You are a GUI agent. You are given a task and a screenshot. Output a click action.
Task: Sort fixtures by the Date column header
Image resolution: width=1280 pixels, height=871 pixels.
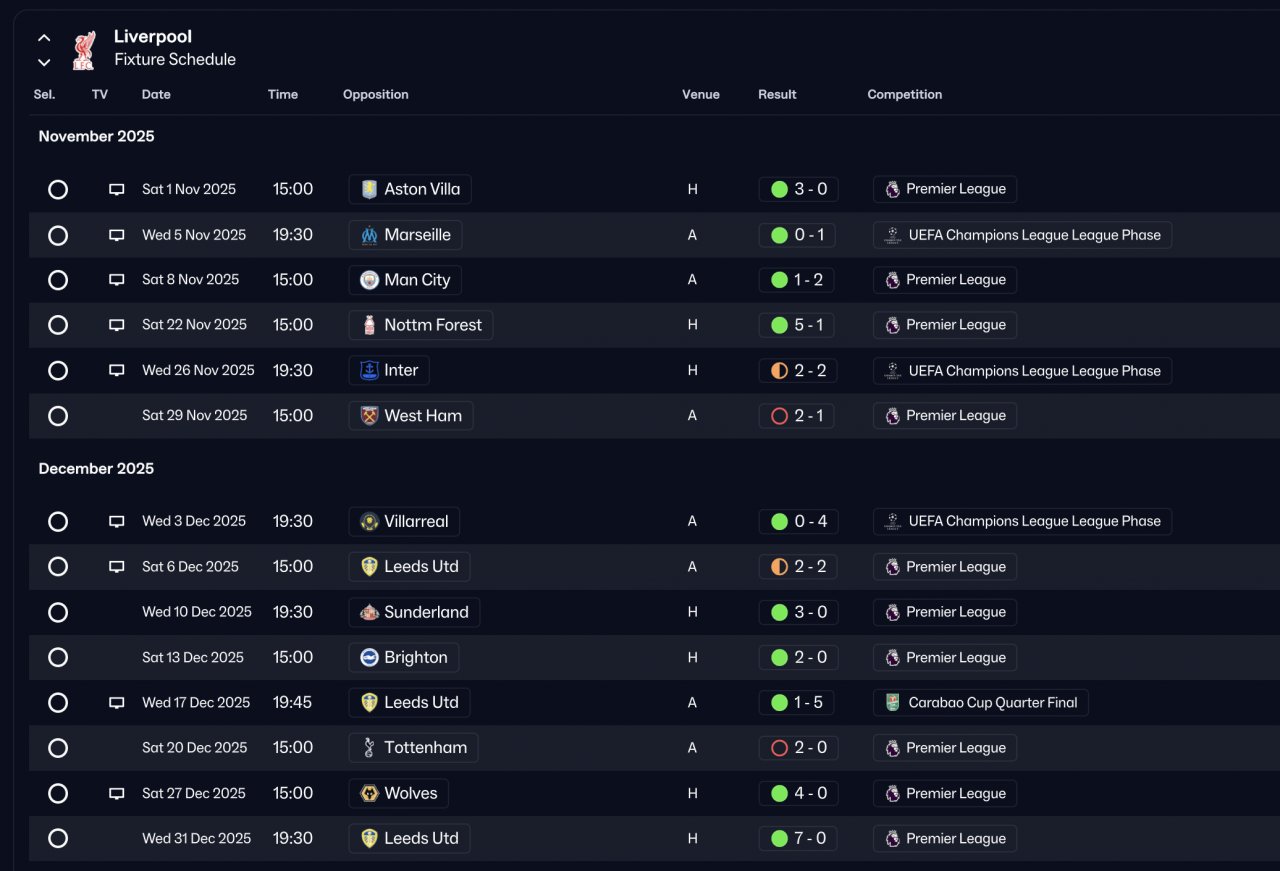coord(156,94)
